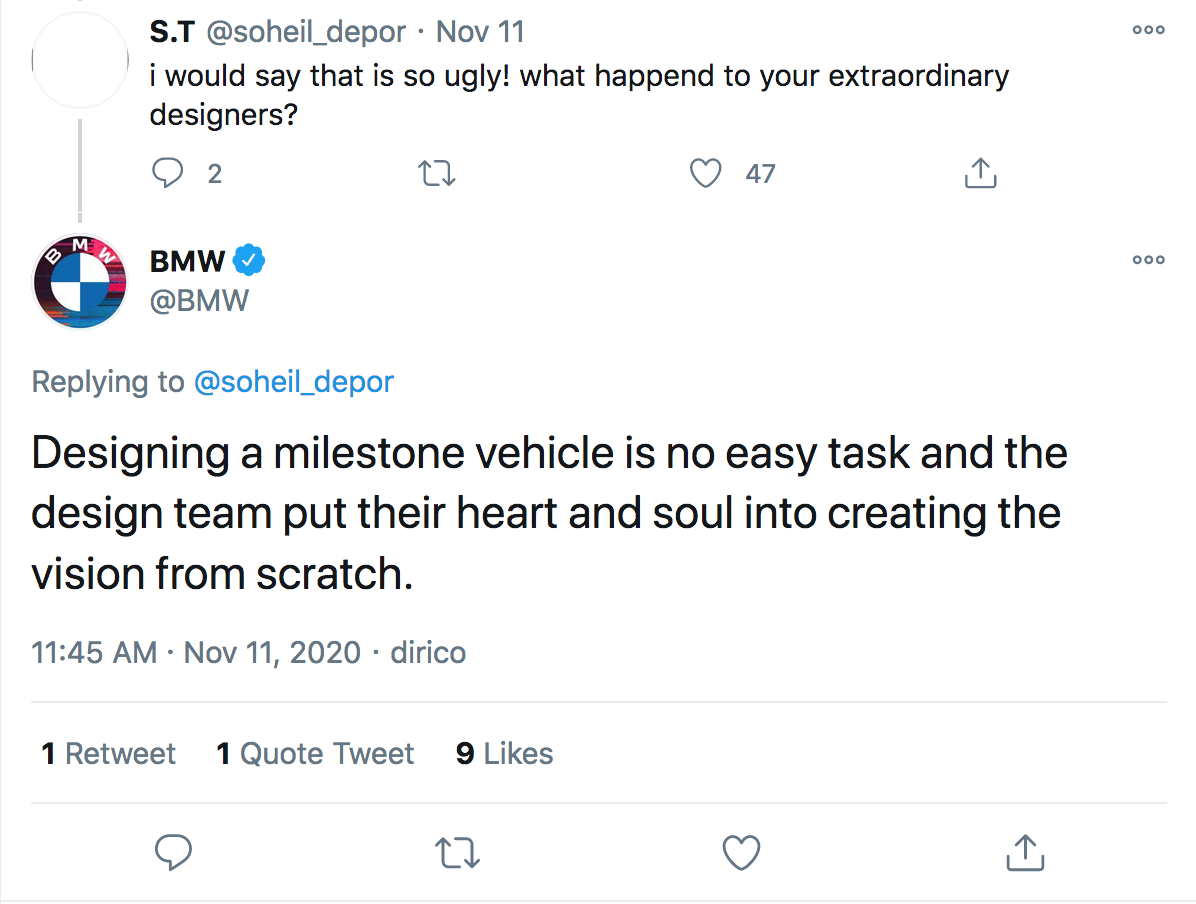
Task: Open more options on S.T's tweet
Action: coord(1148,30)
